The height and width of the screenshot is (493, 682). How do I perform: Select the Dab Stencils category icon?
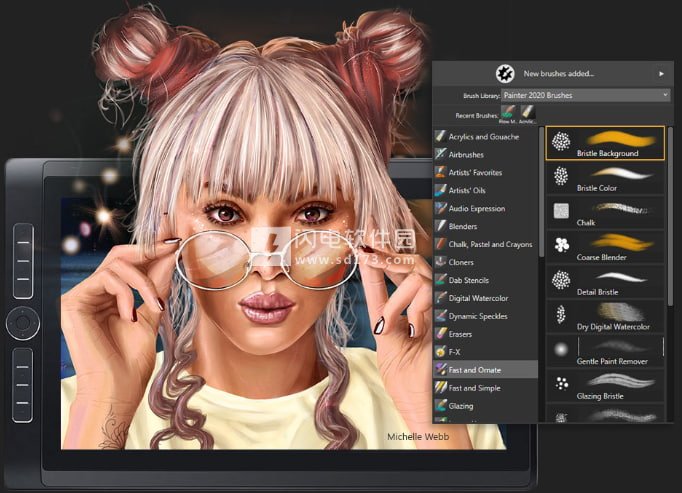(x=441, y=280)
